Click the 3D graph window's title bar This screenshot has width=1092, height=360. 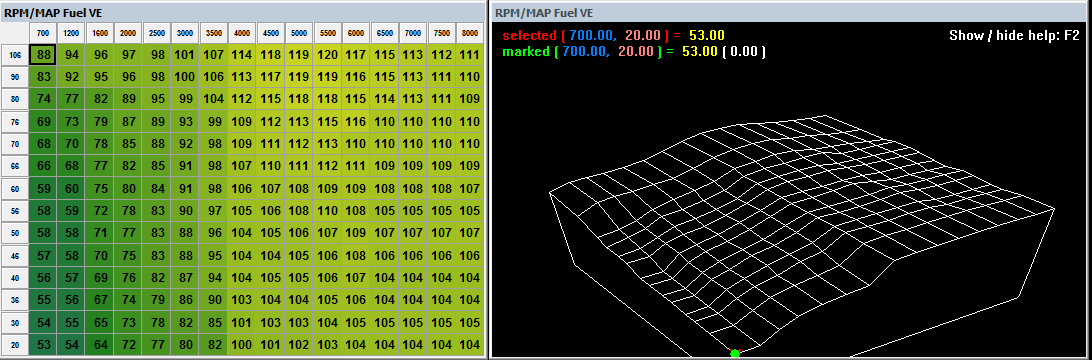tap(791, 12)
